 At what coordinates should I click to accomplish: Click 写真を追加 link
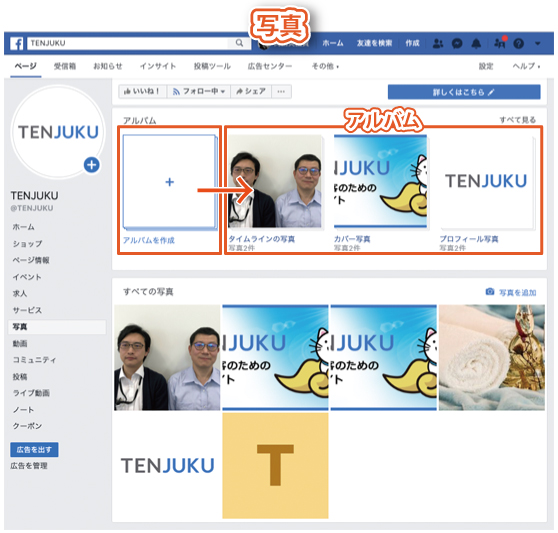(x=517, y=292)
